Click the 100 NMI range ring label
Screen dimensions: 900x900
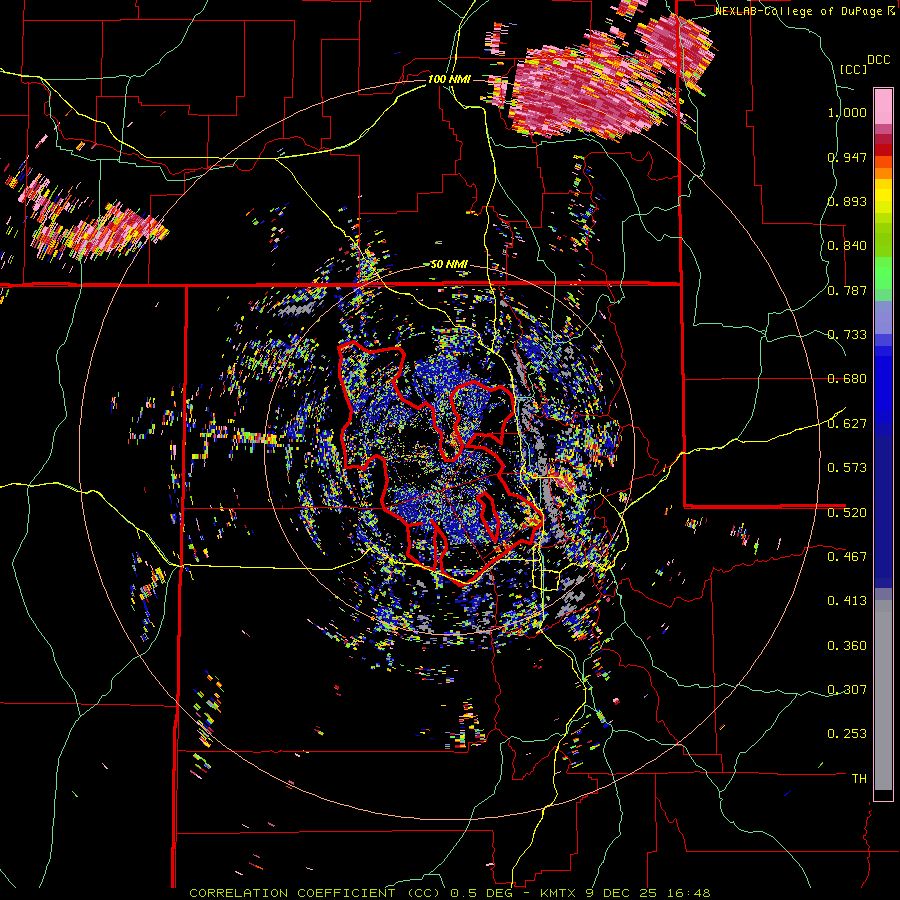click(449, 79)
